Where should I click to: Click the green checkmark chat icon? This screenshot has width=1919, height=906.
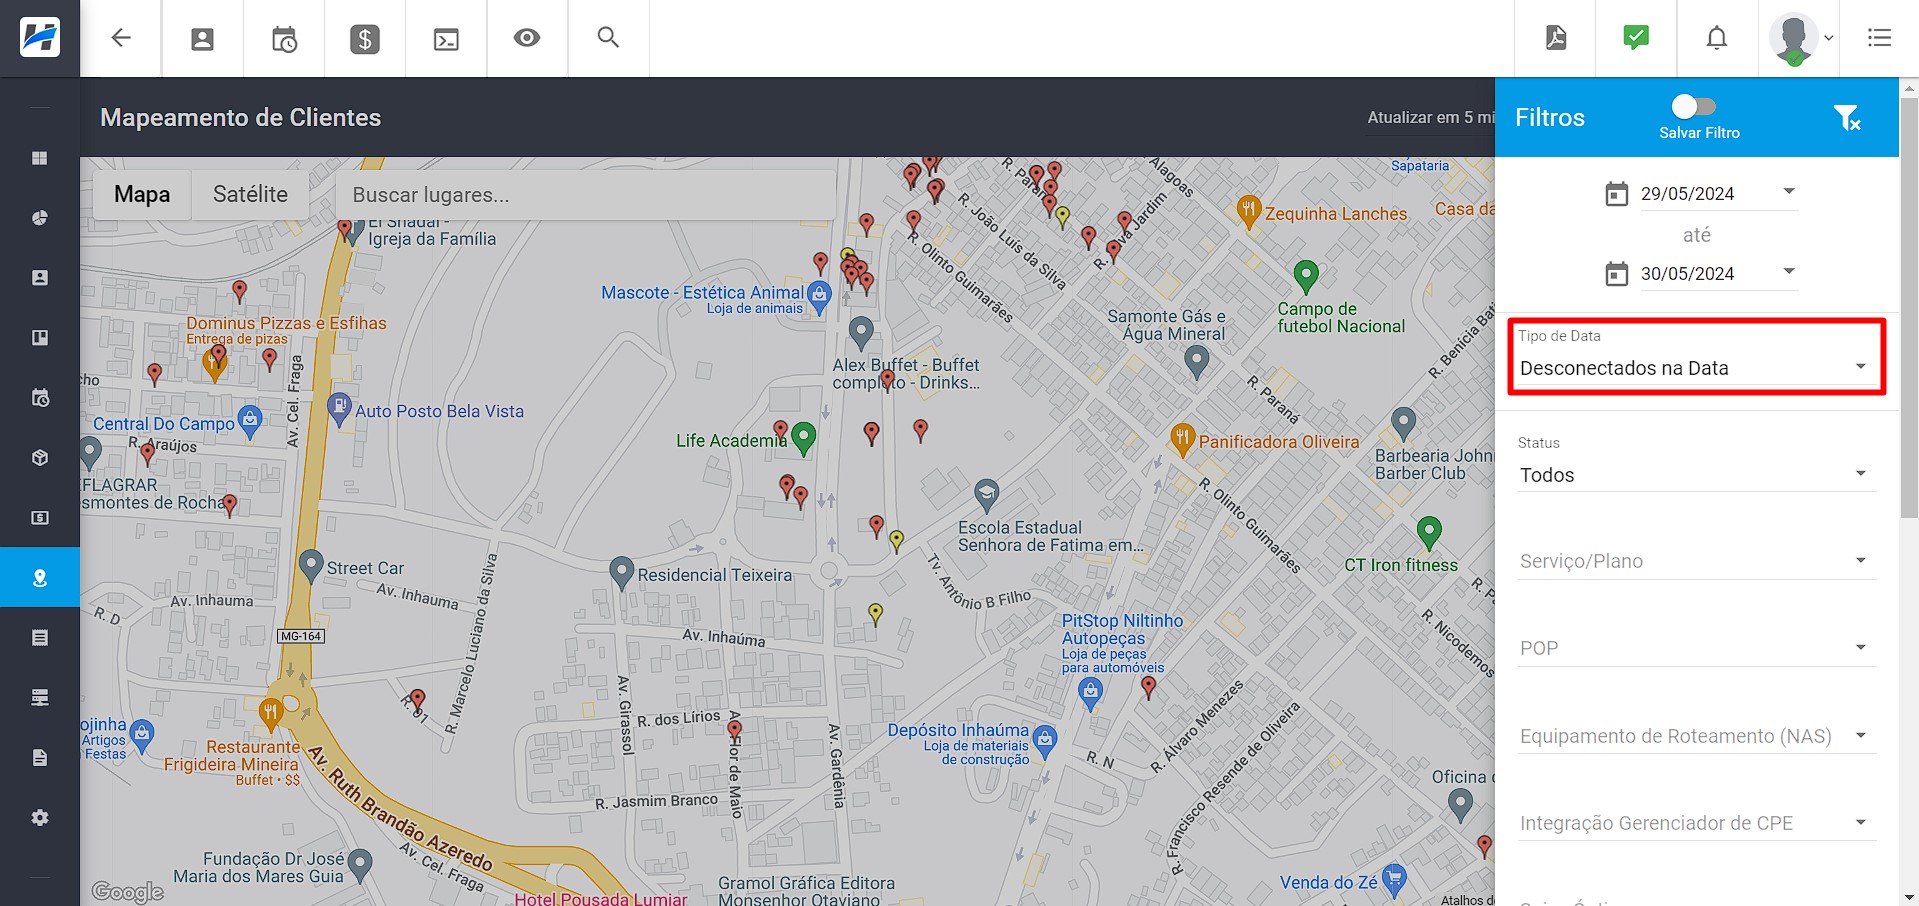1636,38
